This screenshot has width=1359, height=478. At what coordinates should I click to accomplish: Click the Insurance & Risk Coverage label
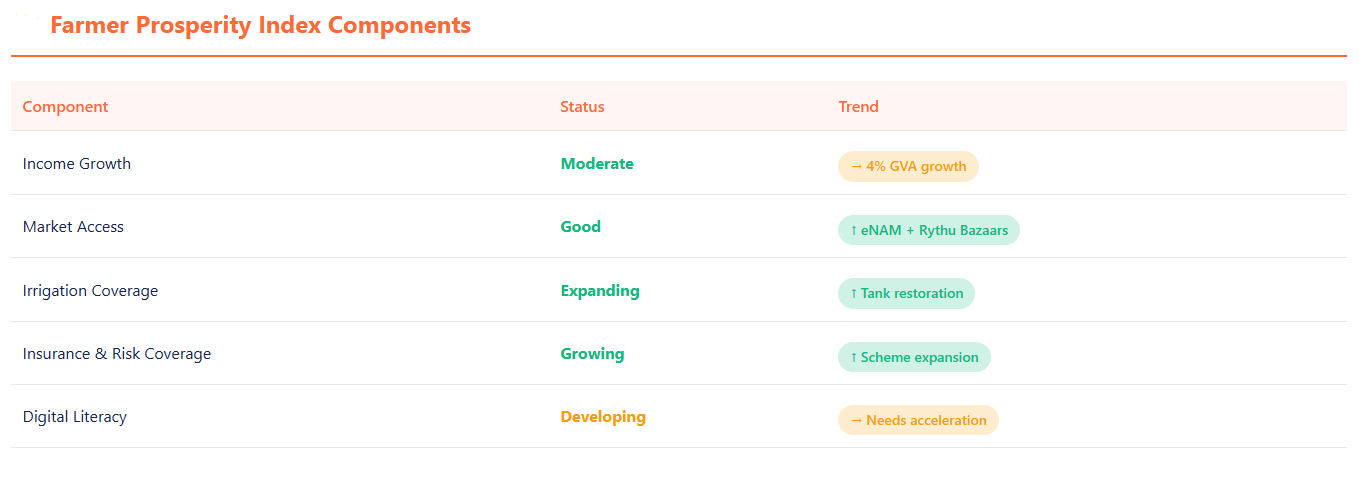coord(117,354)
